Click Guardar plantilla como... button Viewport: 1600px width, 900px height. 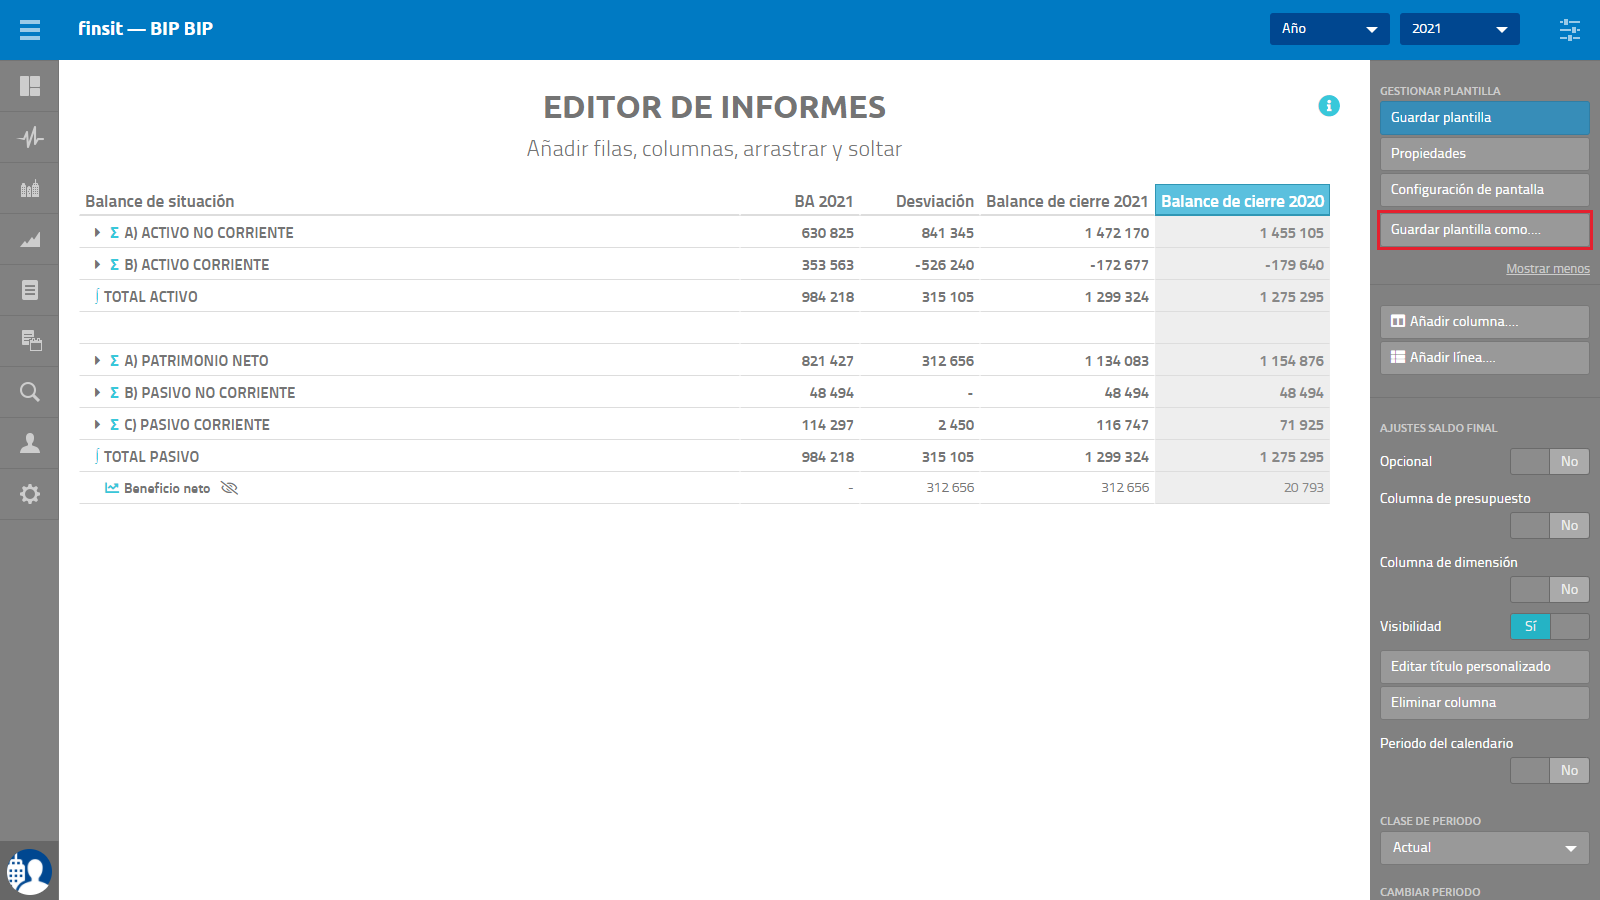pyautogui.click(x=1484, y=230)
